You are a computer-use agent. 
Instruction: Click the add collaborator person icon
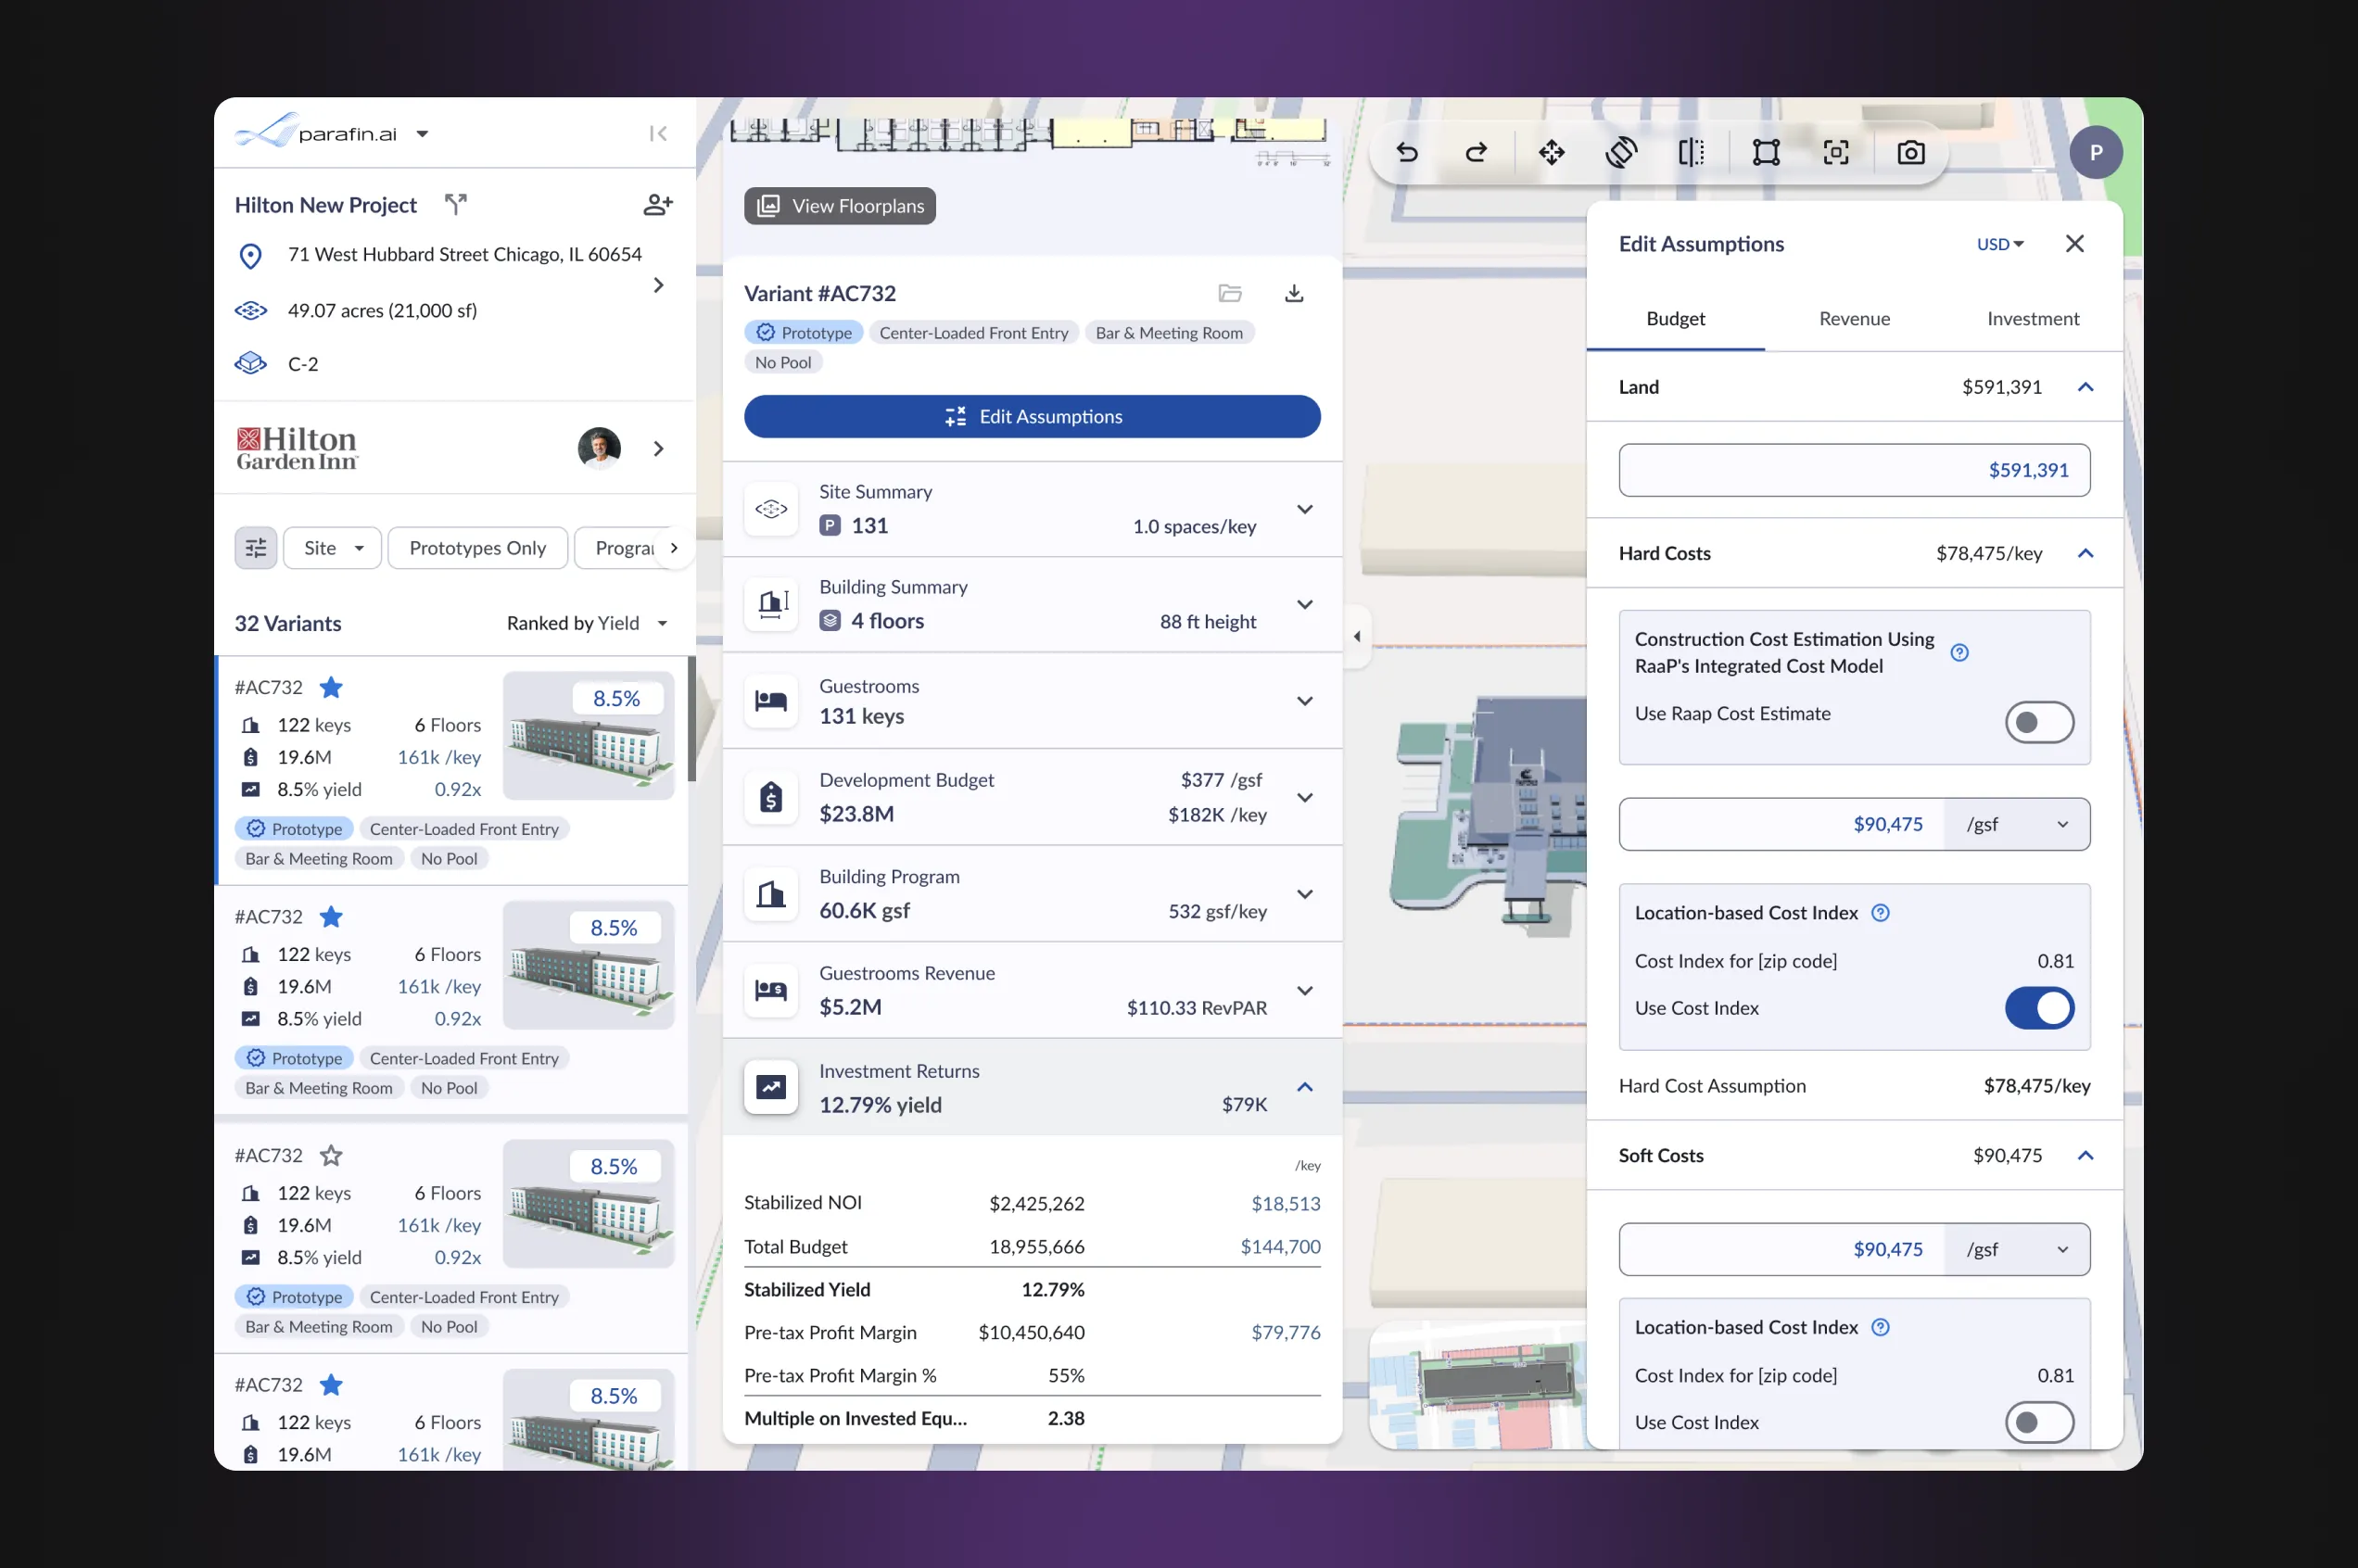tap(657, 205)
